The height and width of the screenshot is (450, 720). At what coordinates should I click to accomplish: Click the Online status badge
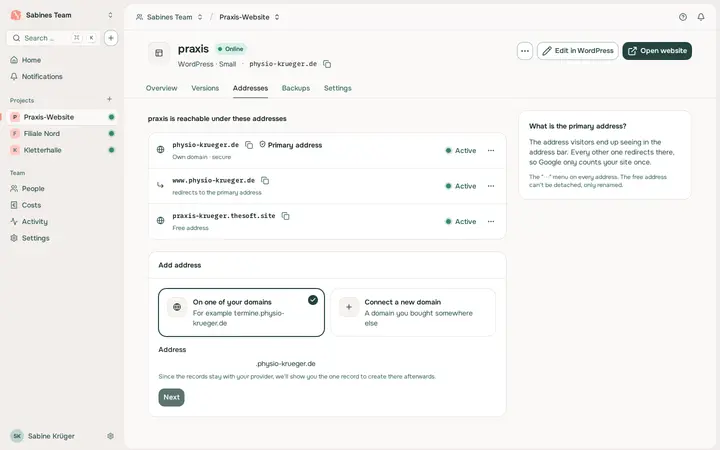(231, 49)
